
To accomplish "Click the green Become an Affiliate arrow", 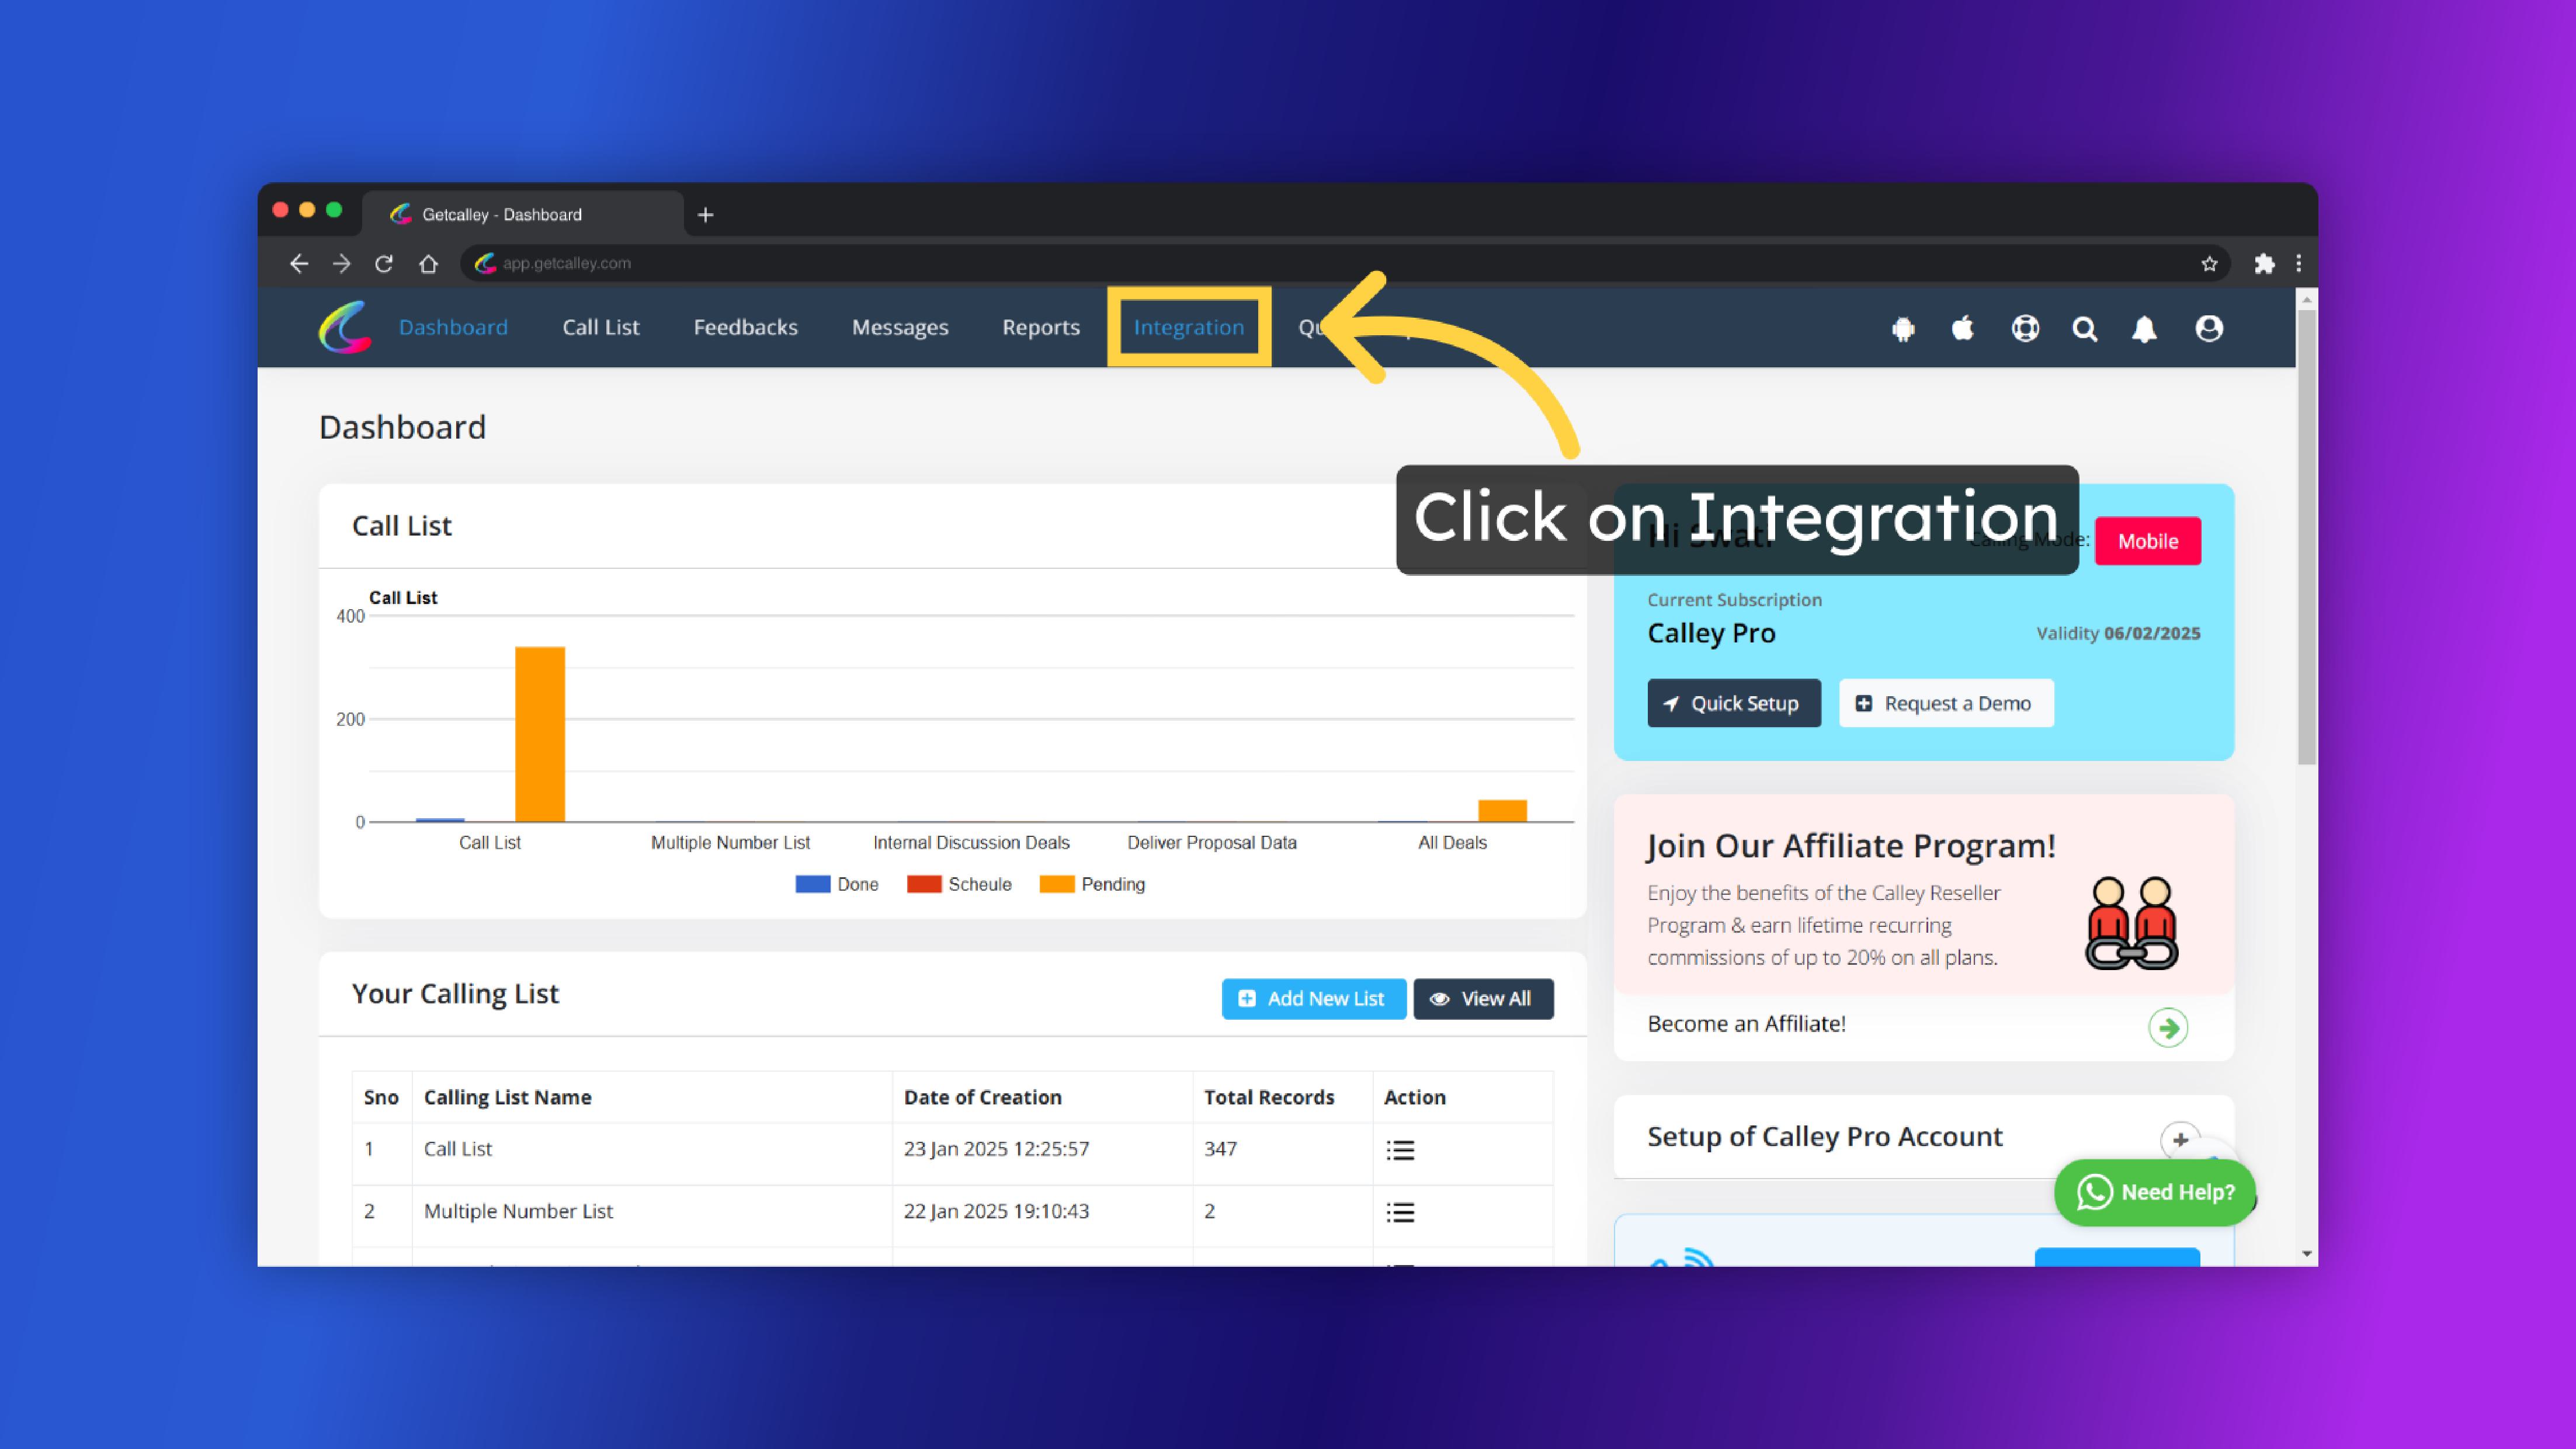I will (x=2168, y=1027).
